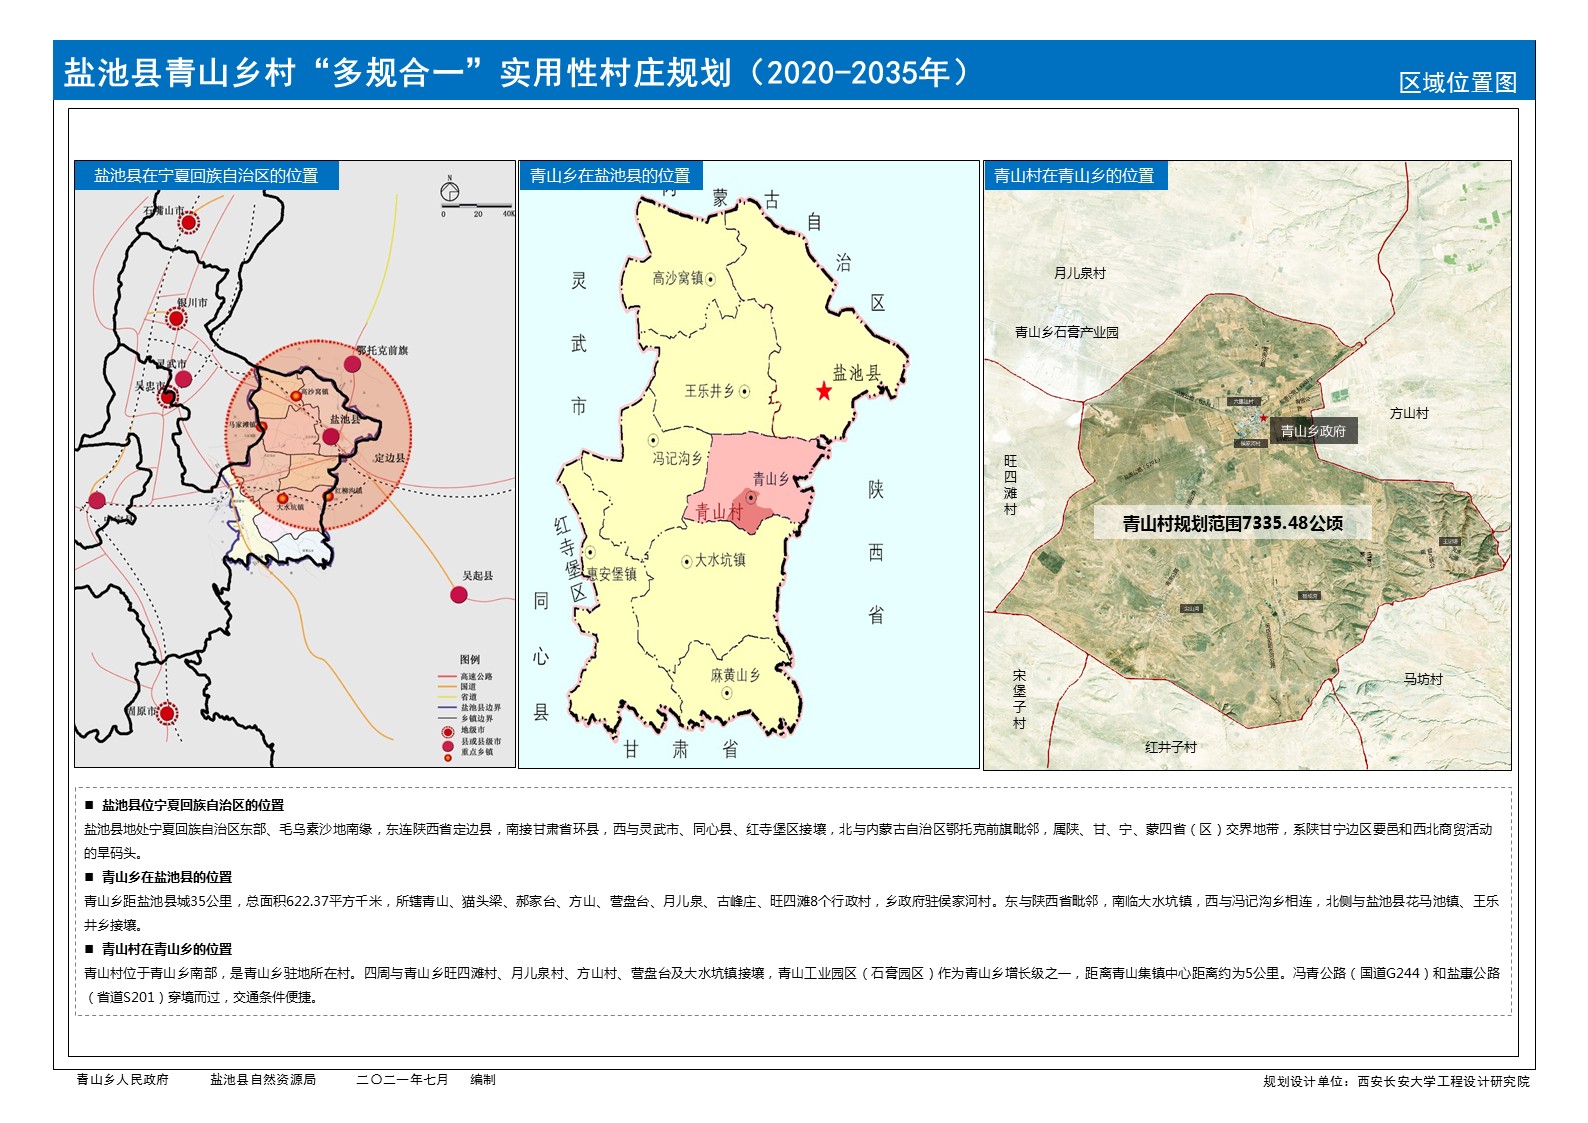Click the 高速公路 line swatch in legend
The image size is (1588, 1123).
tap(447, 677)
